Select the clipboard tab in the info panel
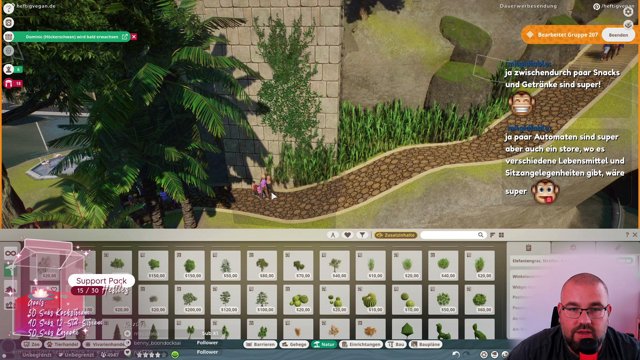Viewport: 640px width, 360px height. (529, 247)
